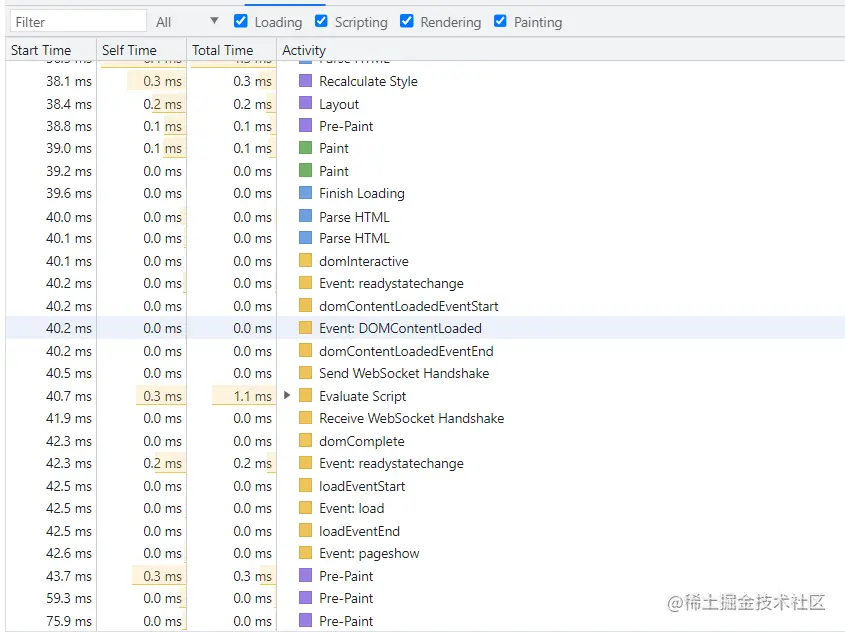
Task: Click the Receive WebSocket Handshake icon
Action: pos(306,418)
